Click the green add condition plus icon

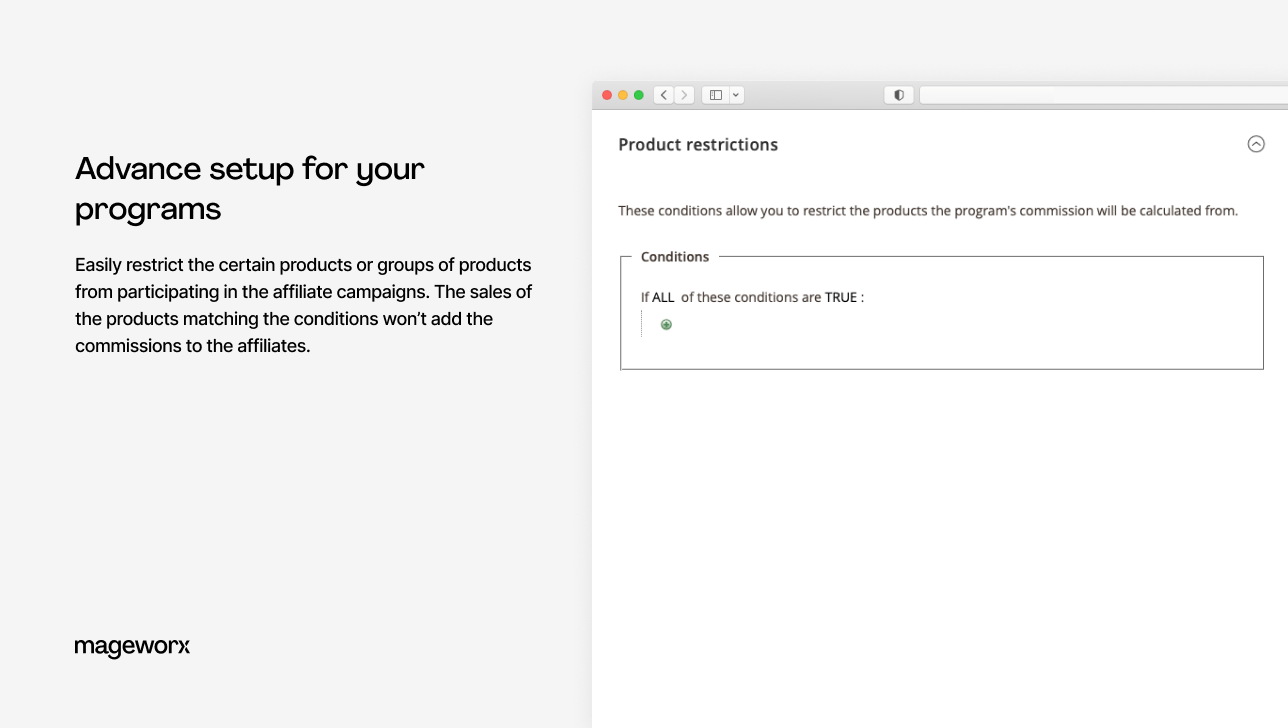[666, 324]
